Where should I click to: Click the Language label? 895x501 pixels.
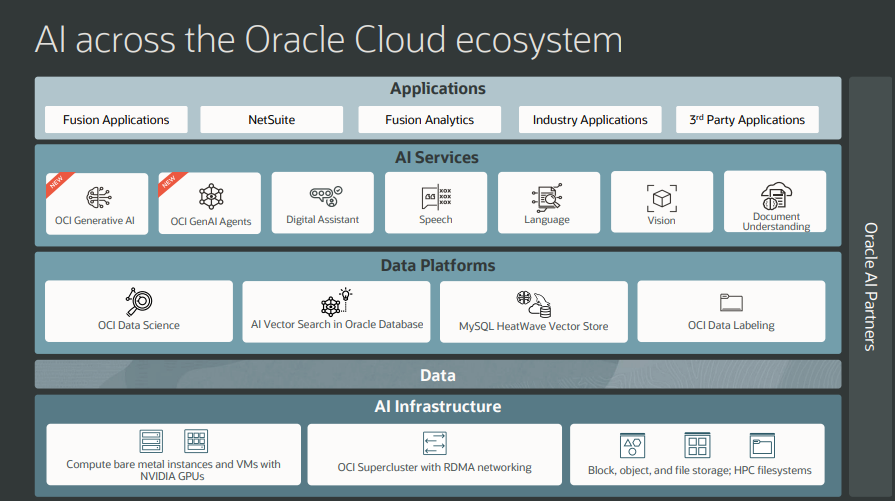pos(547,220)
